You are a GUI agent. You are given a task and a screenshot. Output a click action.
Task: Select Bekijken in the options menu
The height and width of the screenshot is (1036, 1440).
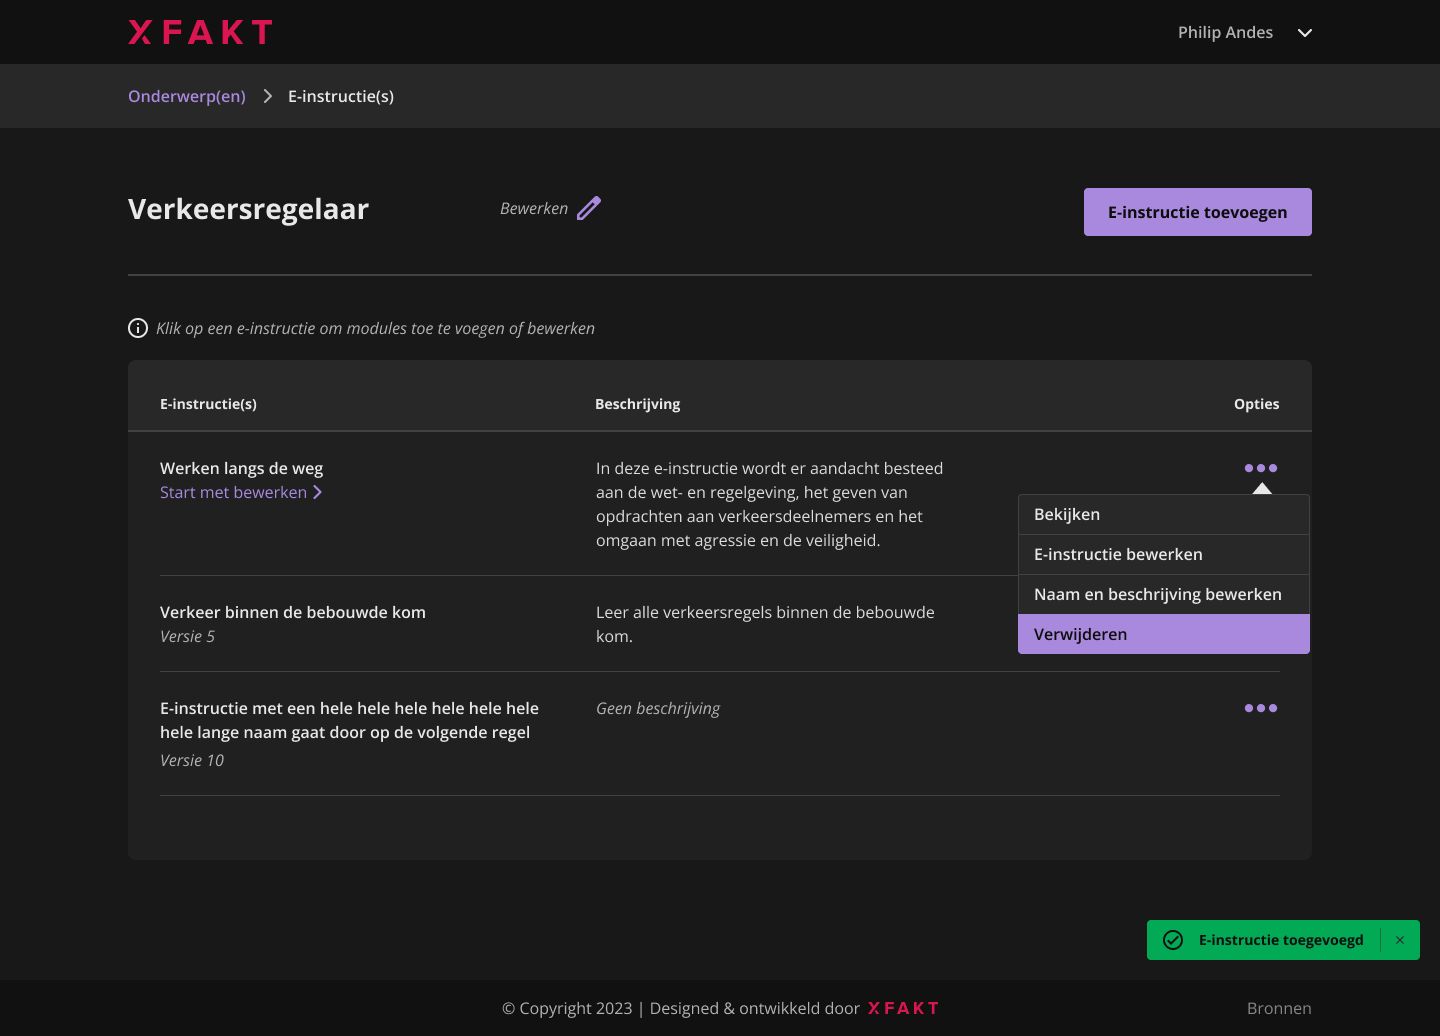(x=1164, y=514)
